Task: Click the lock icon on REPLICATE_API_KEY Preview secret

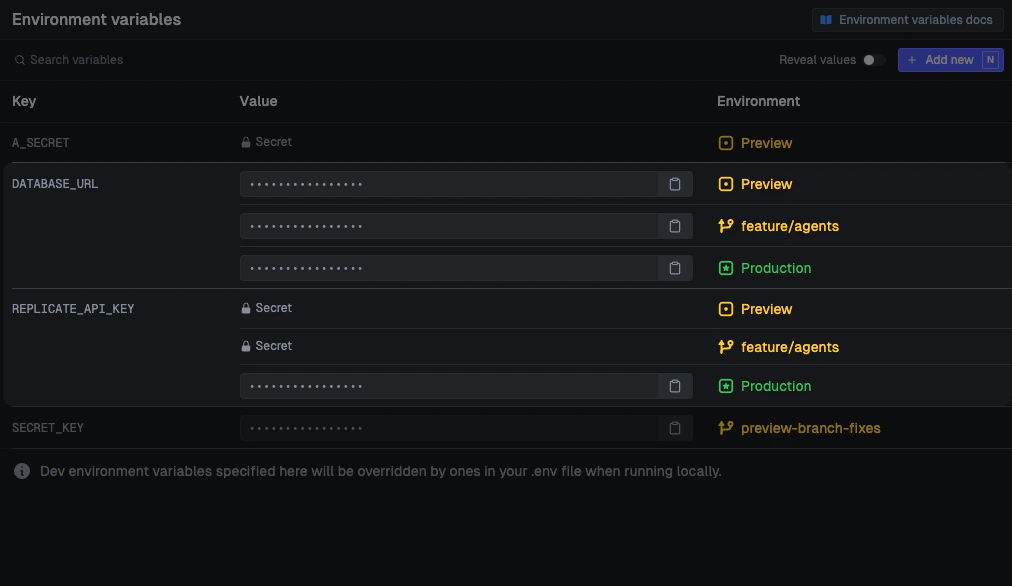Action: point(246,308)
